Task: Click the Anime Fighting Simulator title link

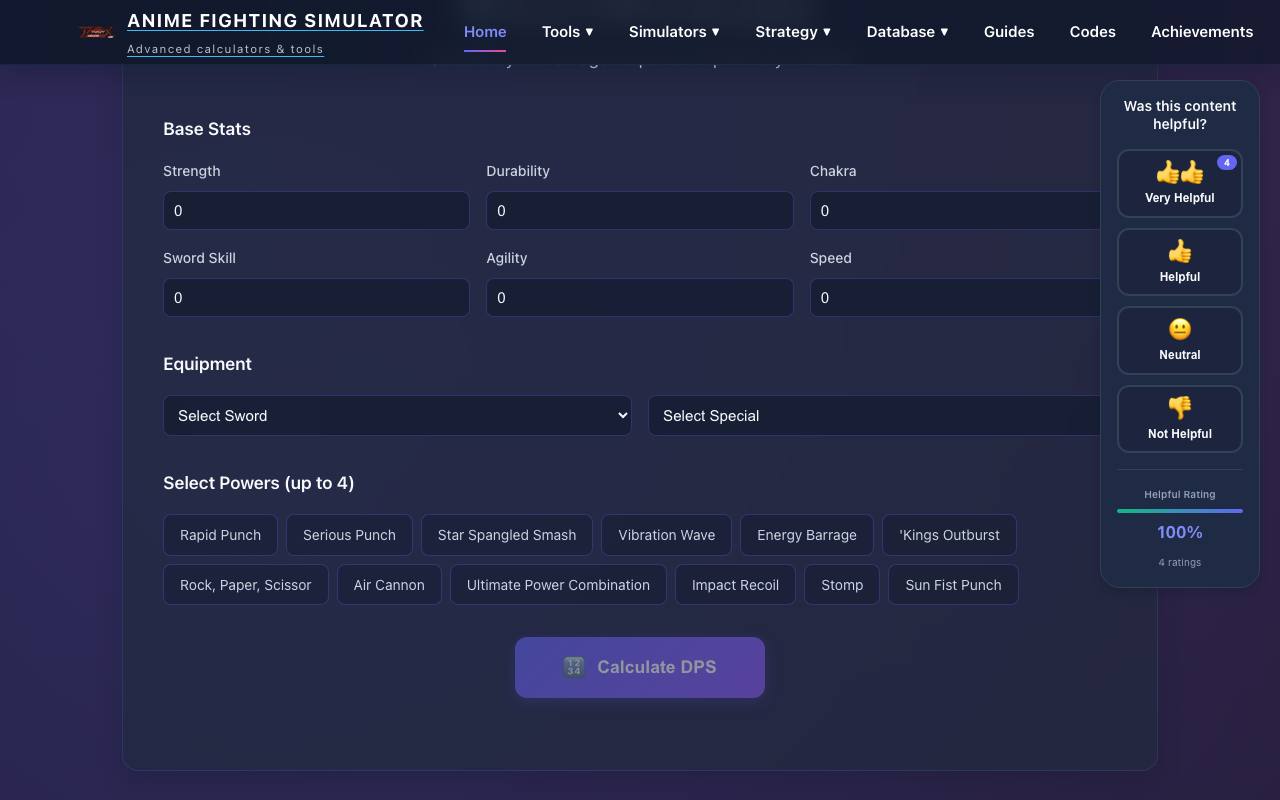Action: click(x=275, y=21)
